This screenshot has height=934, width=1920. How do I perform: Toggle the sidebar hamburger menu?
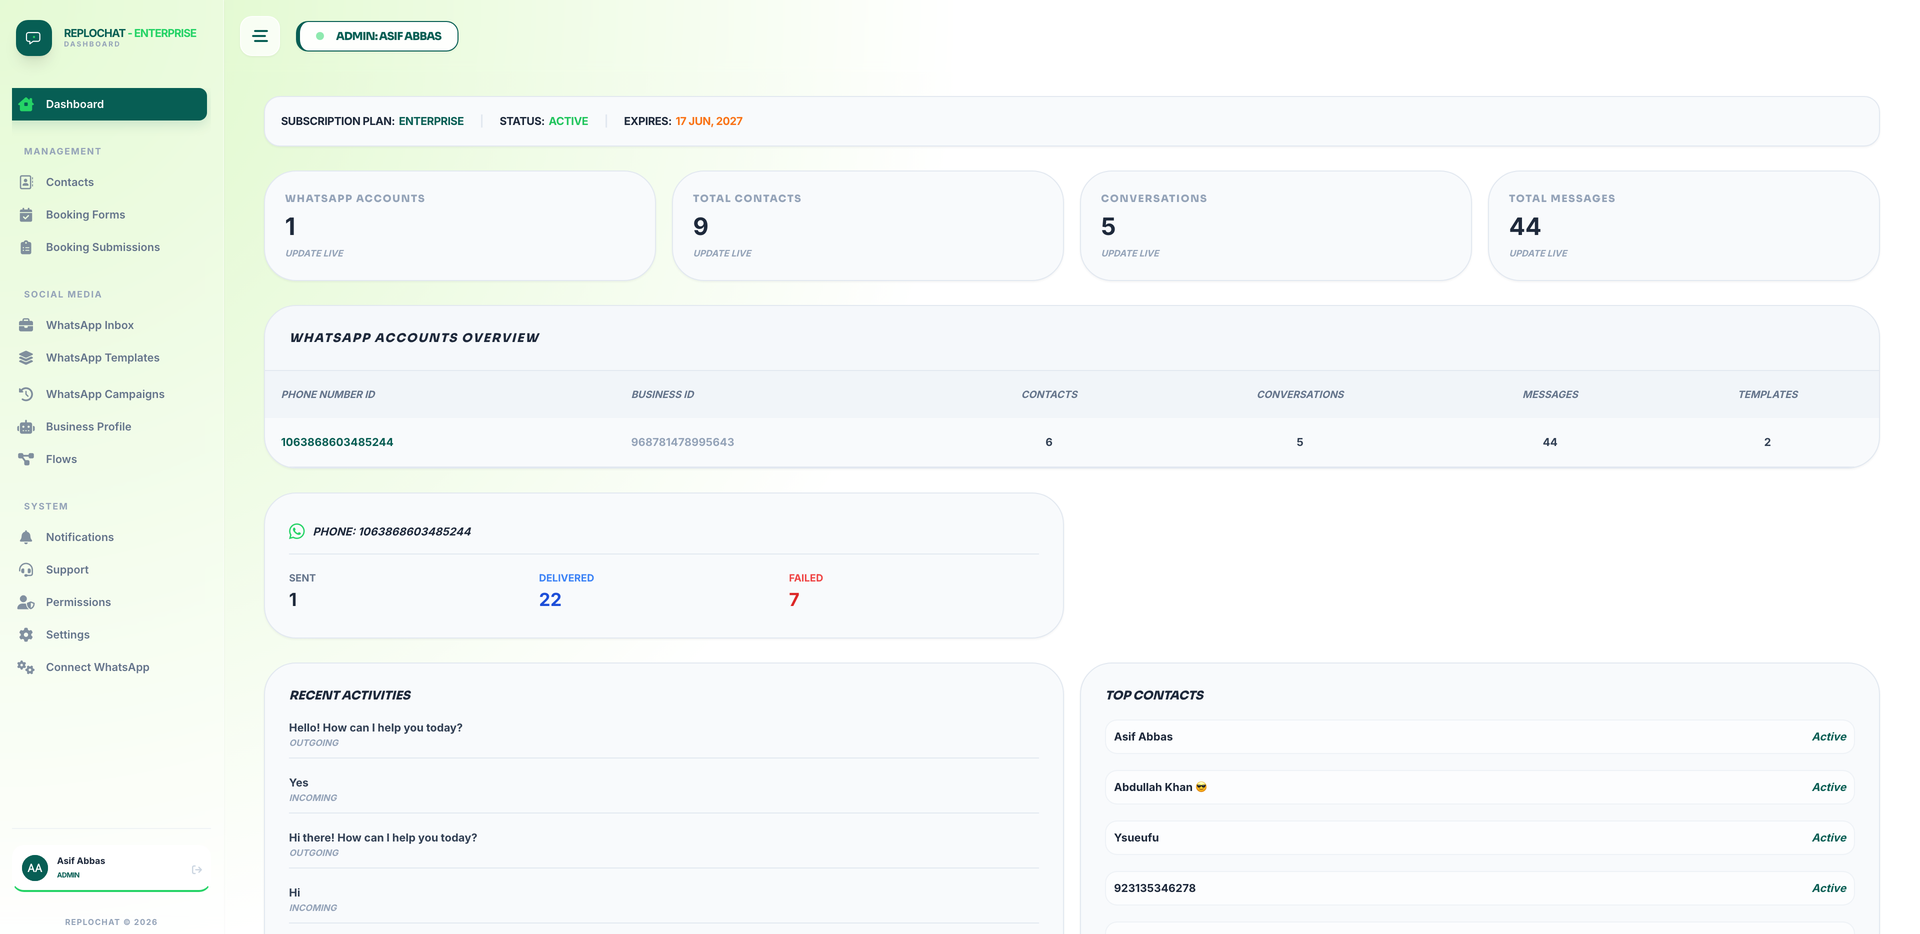260,36
